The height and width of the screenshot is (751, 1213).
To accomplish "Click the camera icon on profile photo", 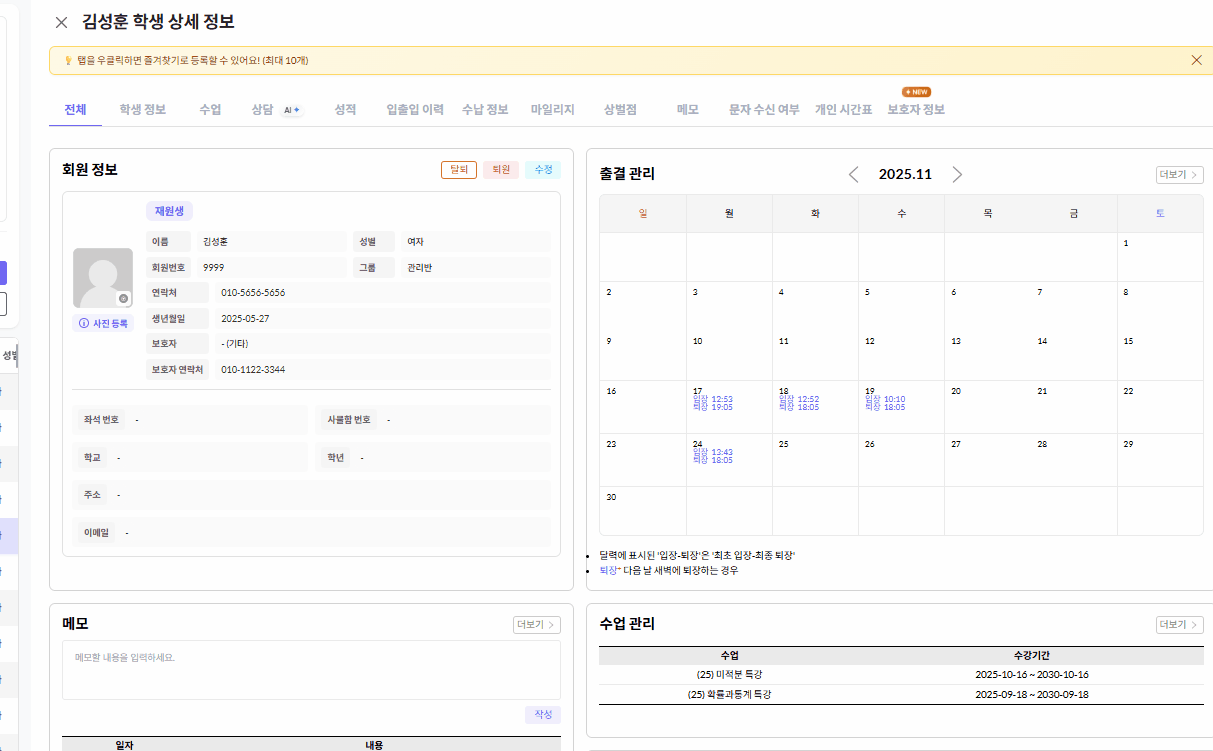I will tap(124, 299).
